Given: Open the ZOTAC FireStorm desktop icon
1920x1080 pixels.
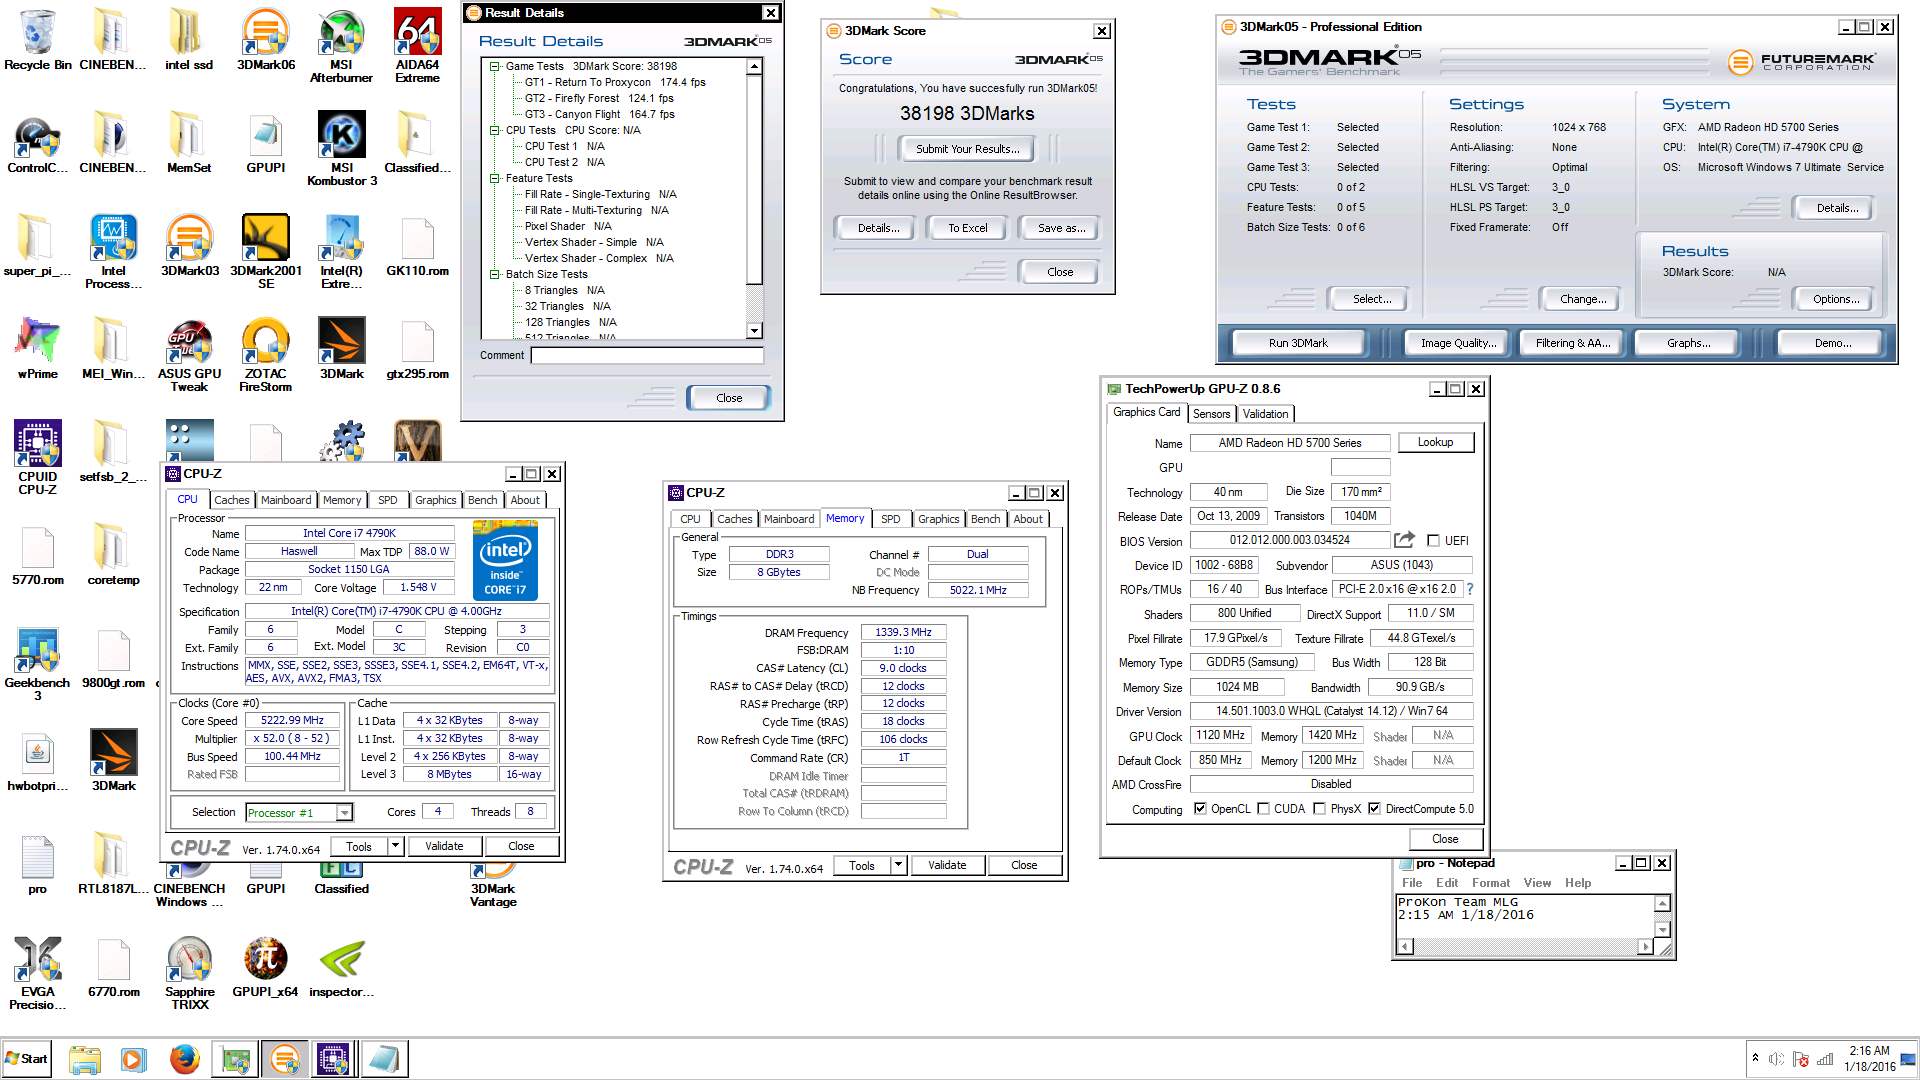Looking at the screenshot, I should 265,355.
